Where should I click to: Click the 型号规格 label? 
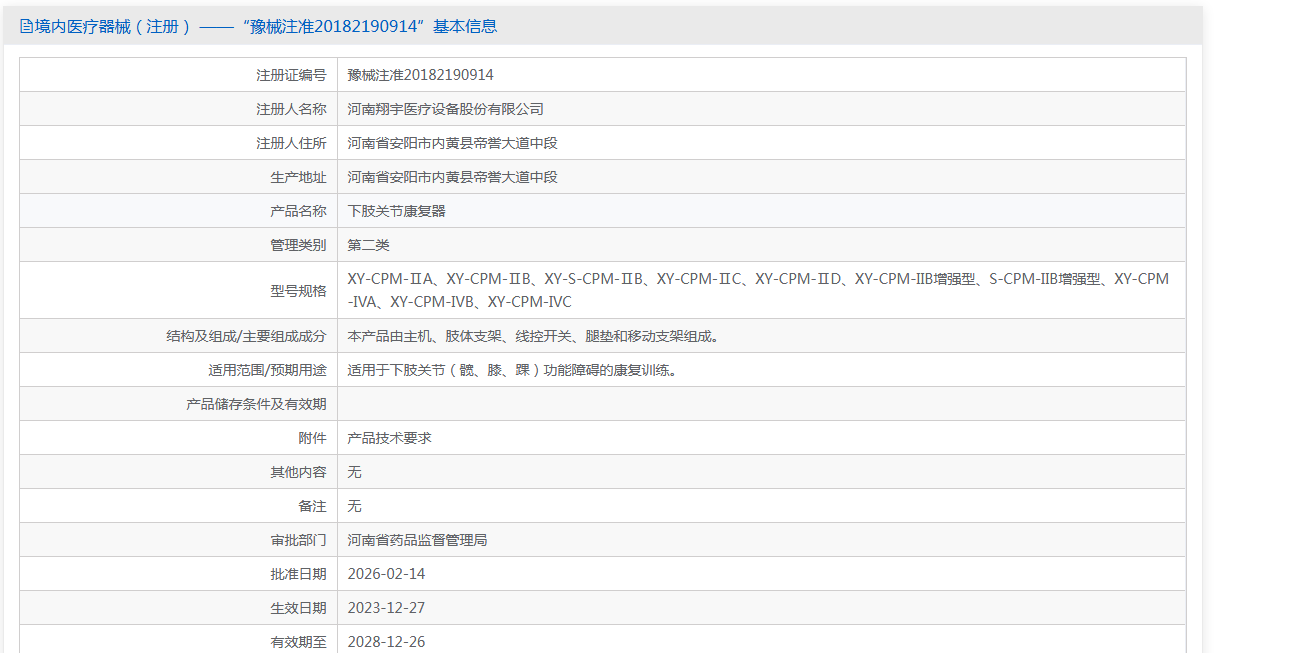point(298,291)
